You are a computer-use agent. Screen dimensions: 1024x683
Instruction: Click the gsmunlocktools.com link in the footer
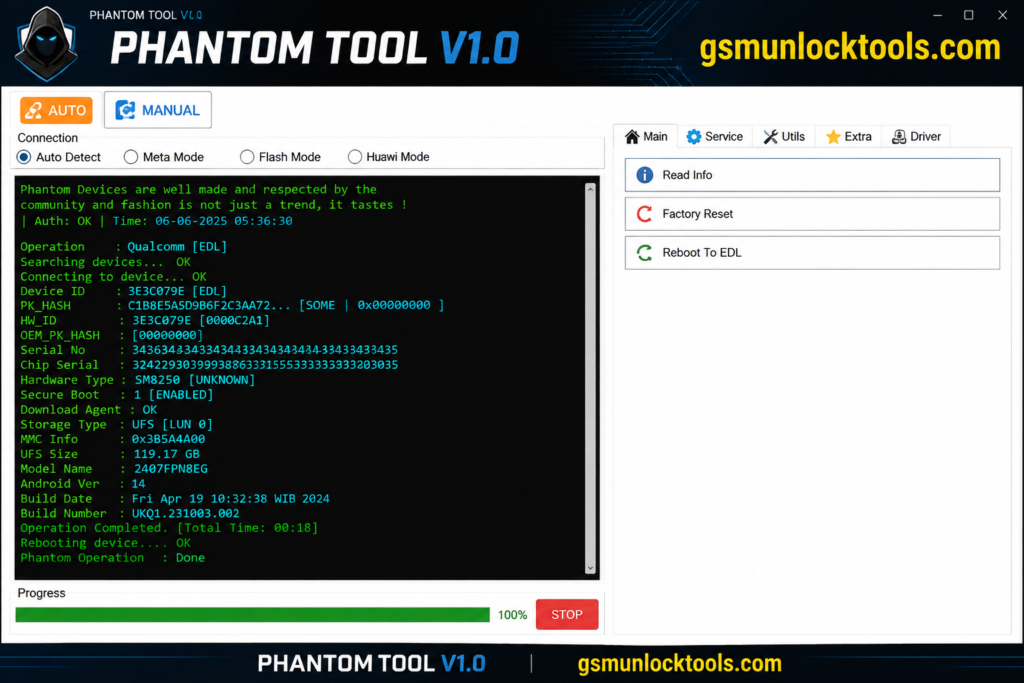click(679, 663)
